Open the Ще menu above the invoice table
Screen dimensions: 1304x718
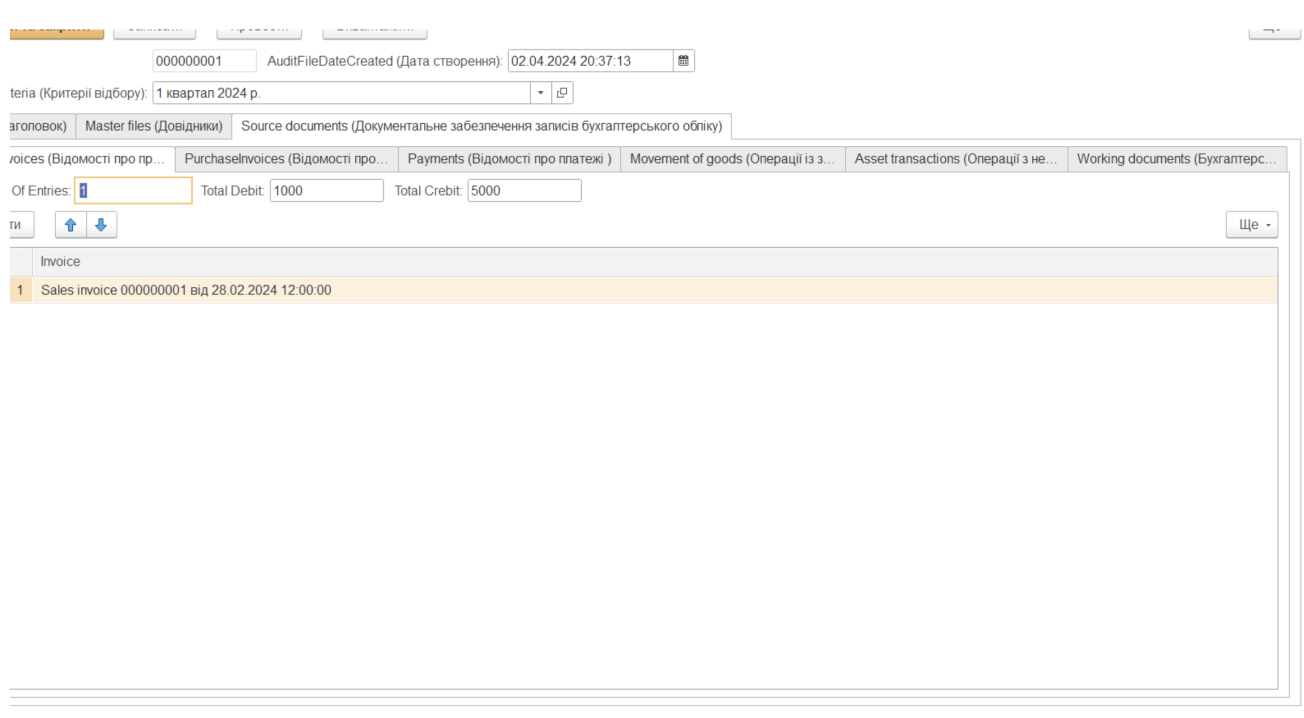[x=1252, y=225]
